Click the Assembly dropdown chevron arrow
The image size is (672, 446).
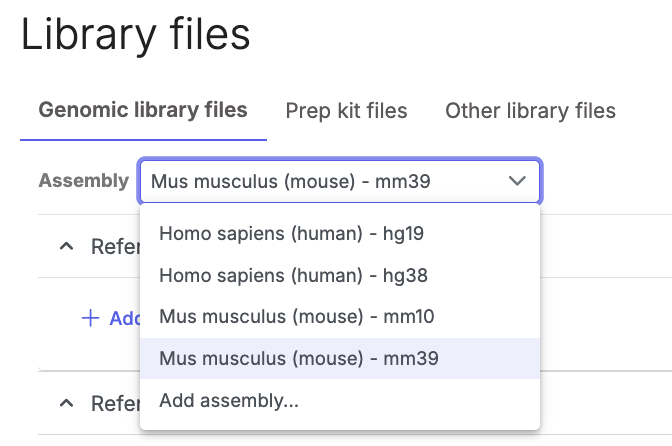(x=517, y=181)
